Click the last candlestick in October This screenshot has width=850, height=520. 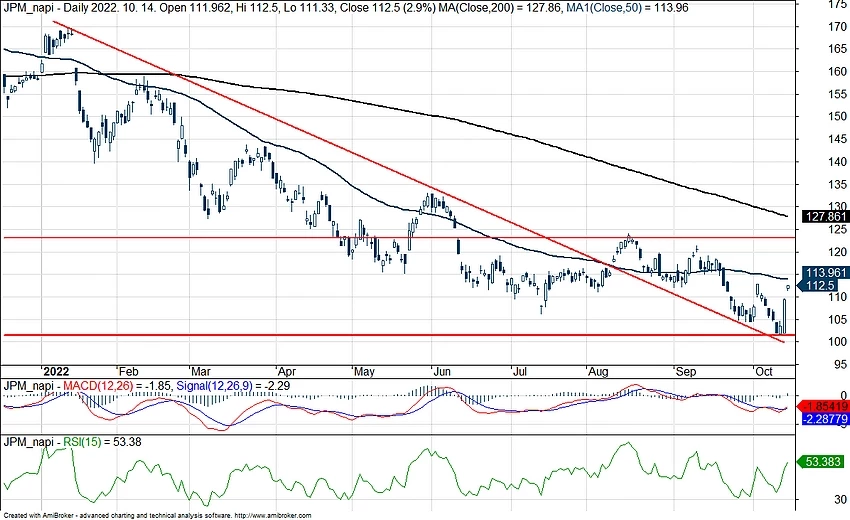click(788, 287)
